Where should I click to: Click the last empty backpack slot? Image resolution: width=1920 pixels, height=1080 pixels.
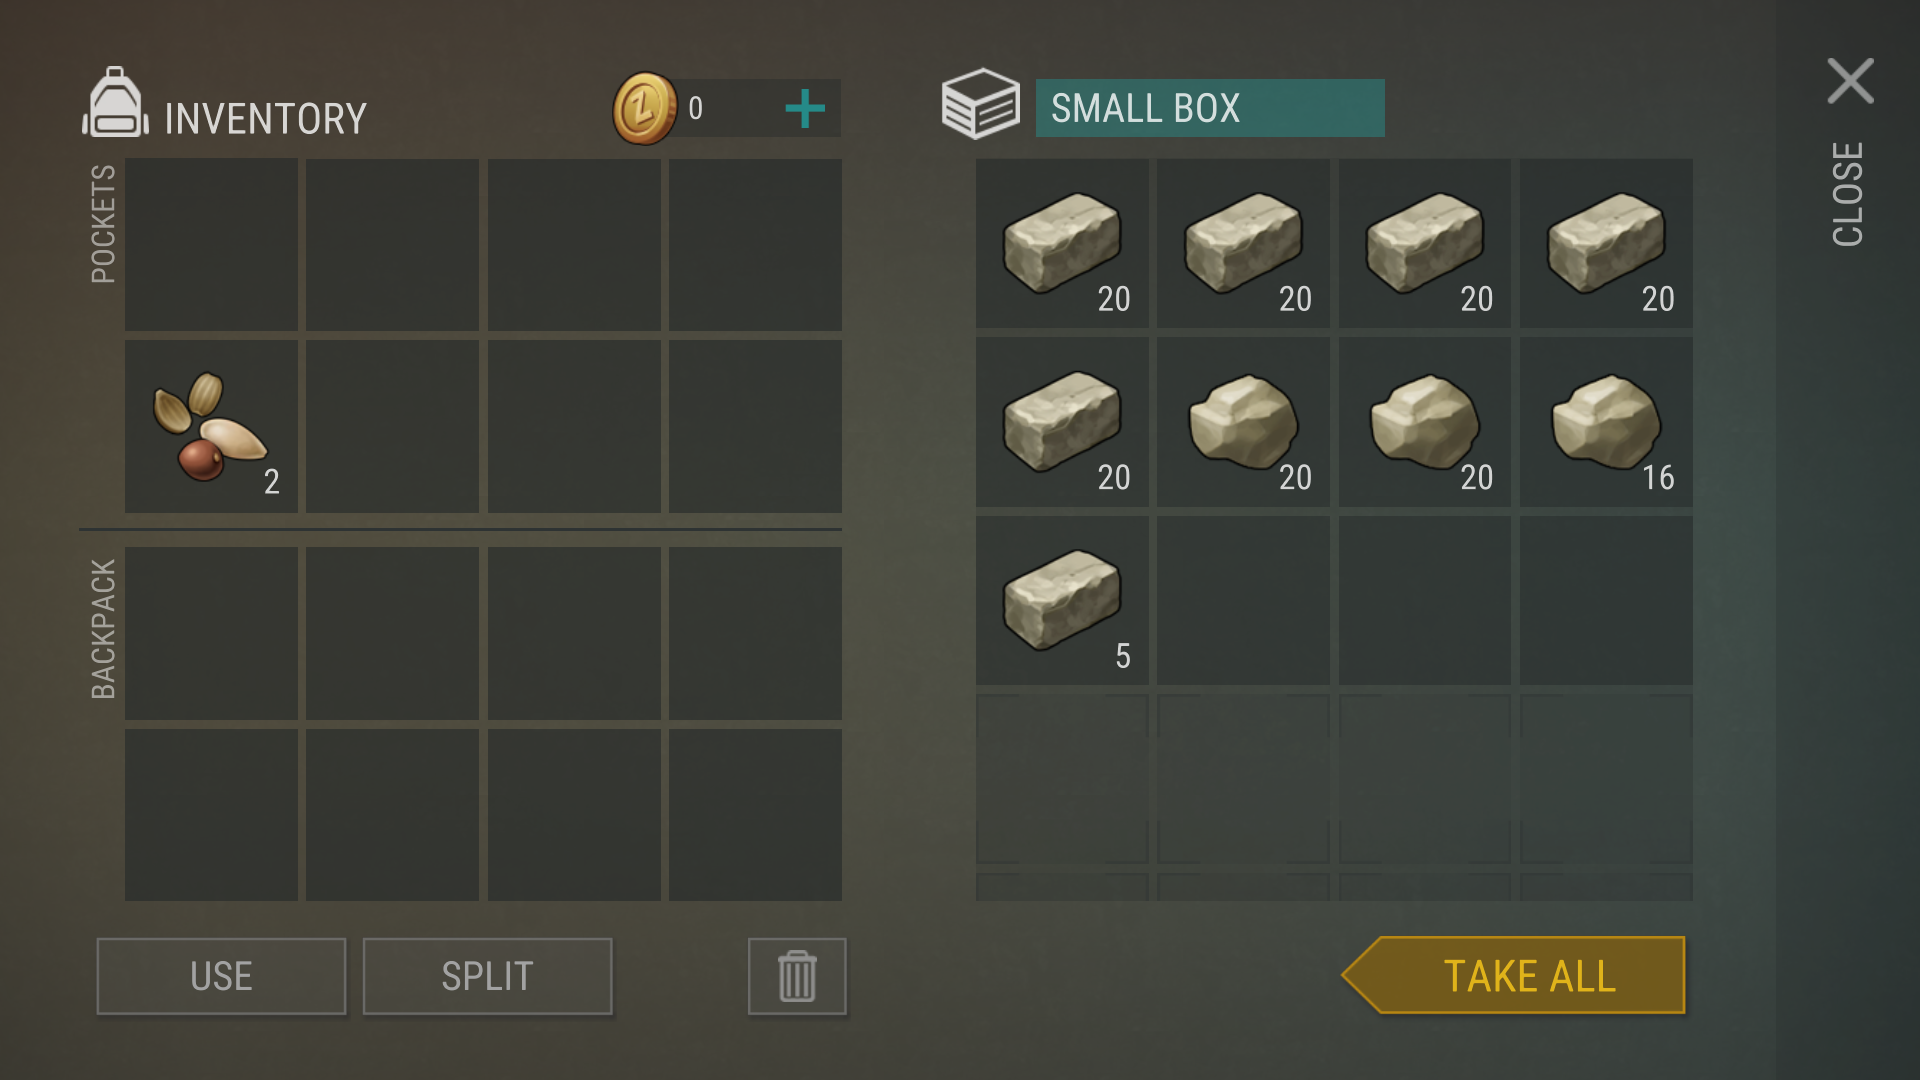pyautogui.click(x=755, y=815)
